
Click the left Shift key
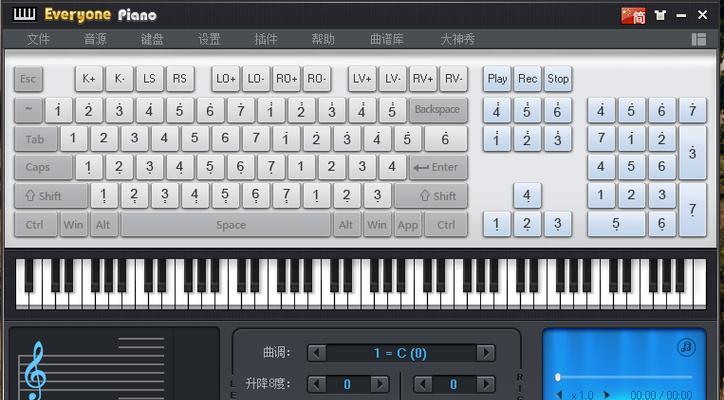click(x=51, y=196)
